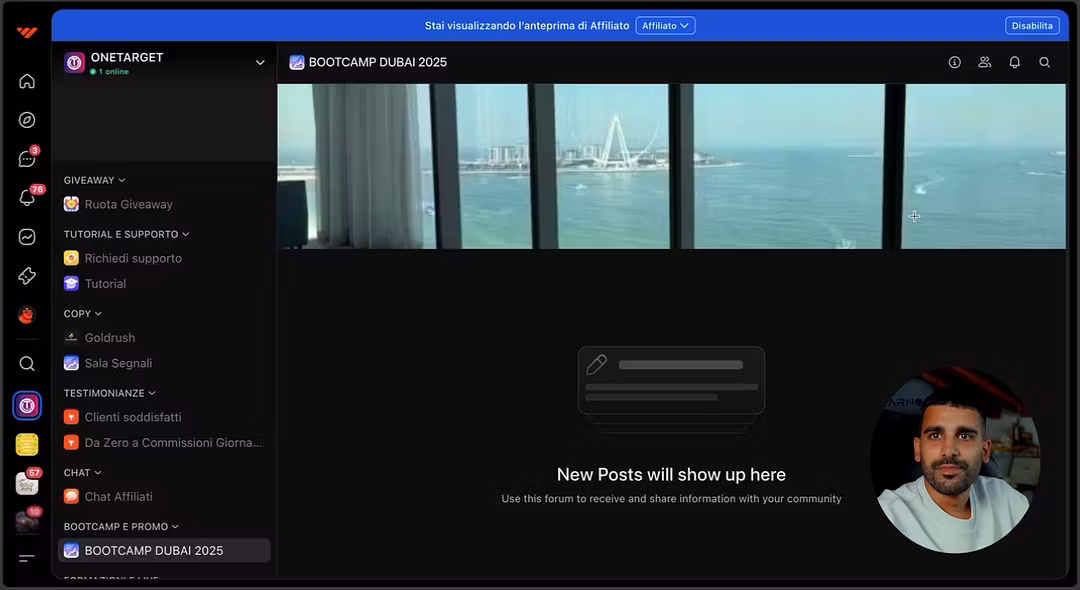This screenshot has width=1080, height=590.
Task: Open the analytics chart icon
Action: [27, 237]
